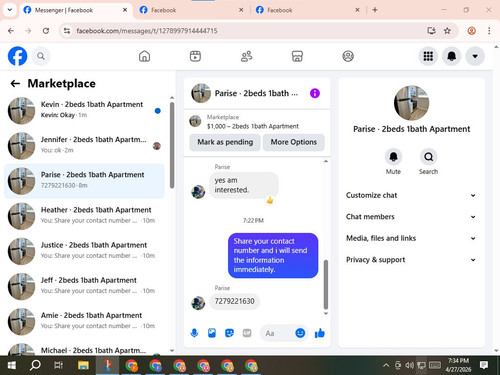Click the message Aa input field
Viewport: 500px width, 375px height.
pos(277,333)
